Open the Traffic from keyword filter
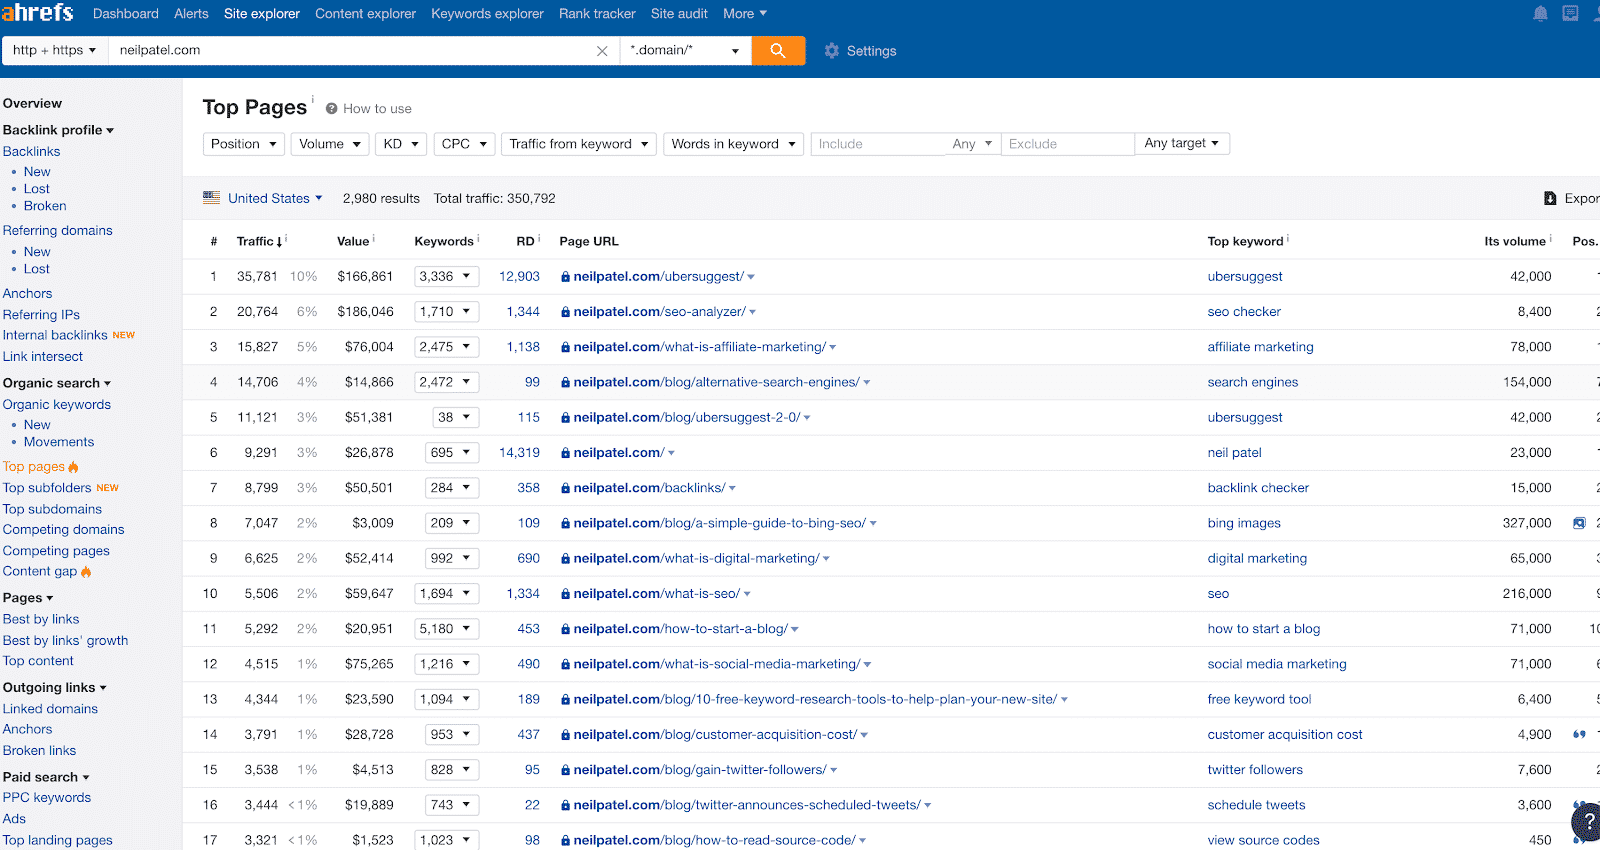The image size is (1600, 850). (x=578, y=144)
